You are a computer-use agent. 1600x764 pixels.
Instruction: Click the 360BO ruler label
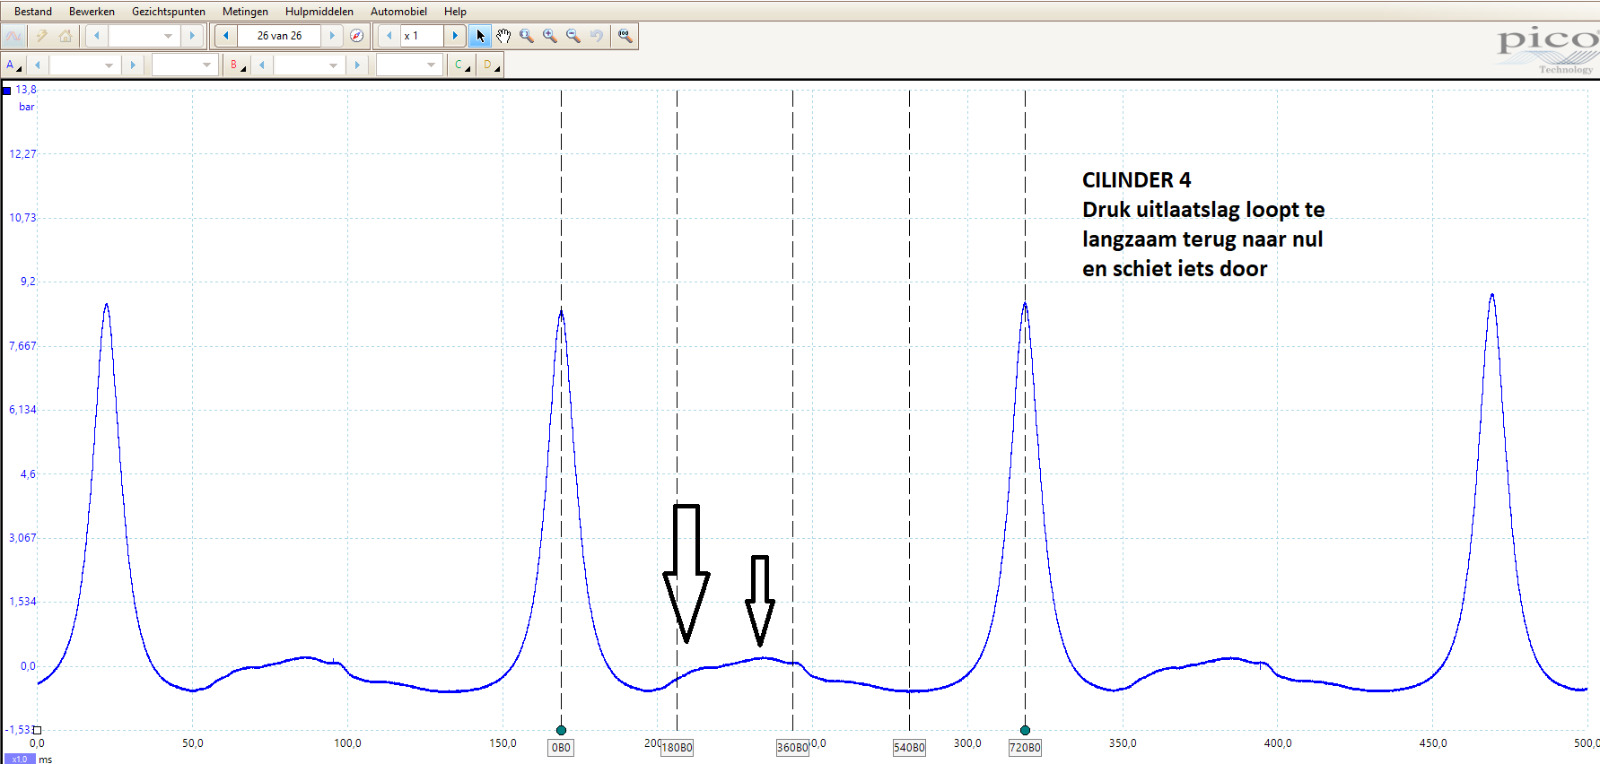coord(792,748)
